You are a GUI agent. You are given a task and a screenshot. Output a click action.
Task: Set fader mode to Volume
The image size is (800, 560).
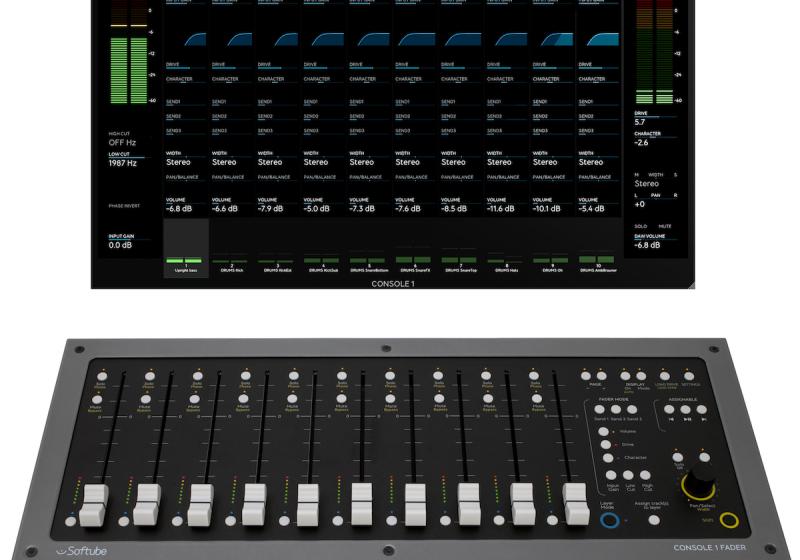coord(604,431)
